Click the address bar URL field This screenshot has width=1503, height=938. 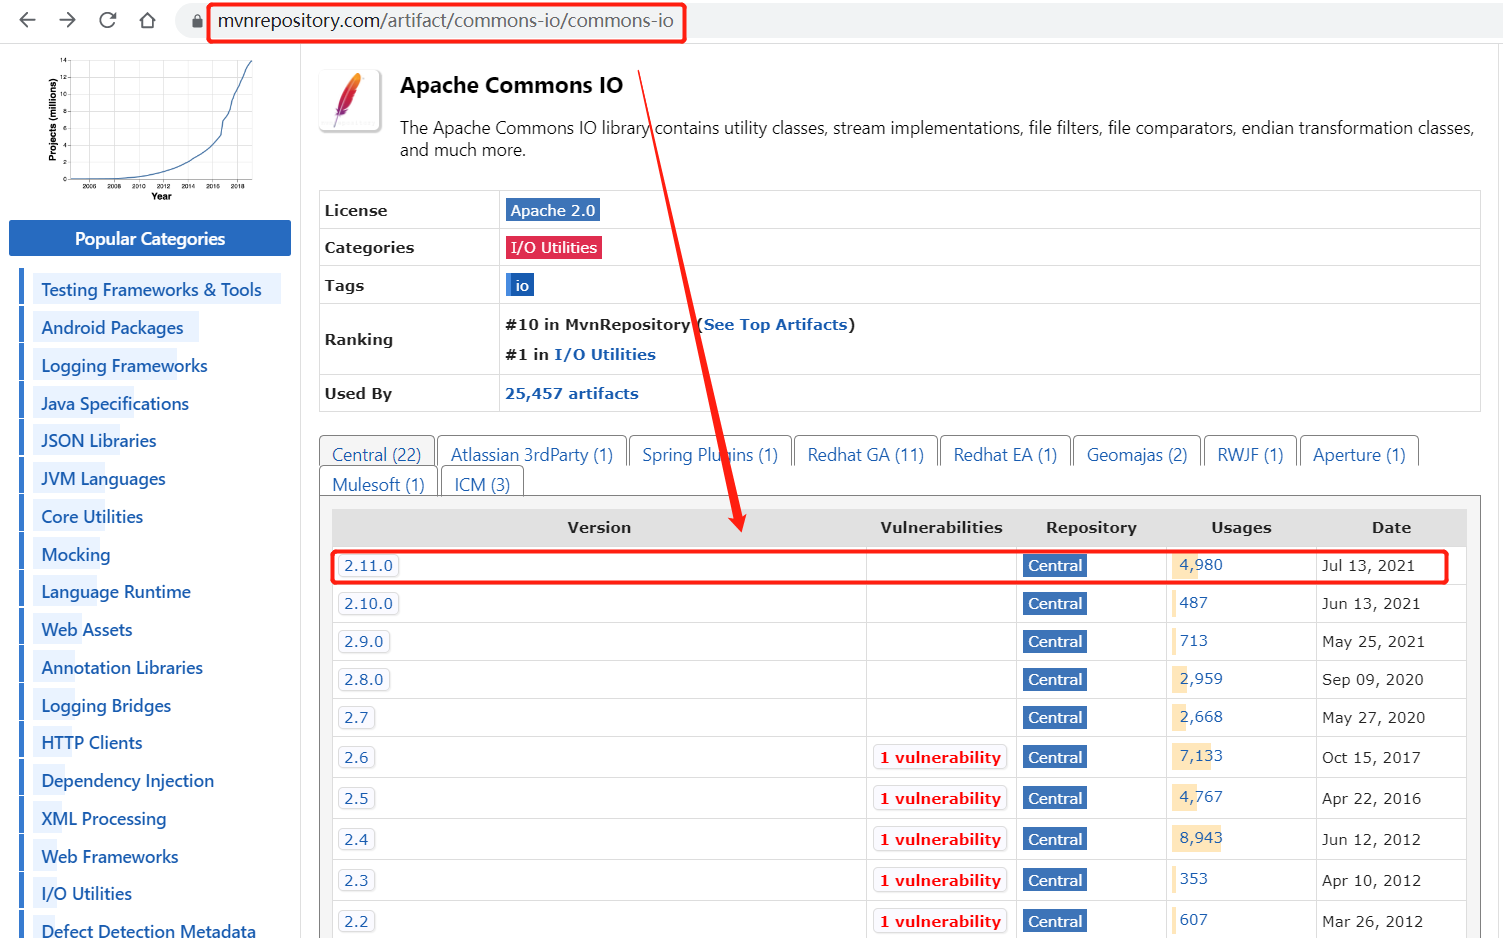click(446, 21)
